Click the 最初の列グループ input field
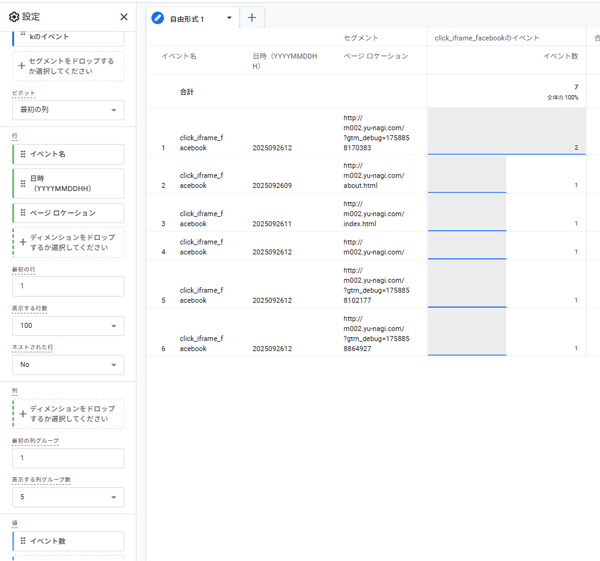Viewport: 600px width, 561px height. 68,458
